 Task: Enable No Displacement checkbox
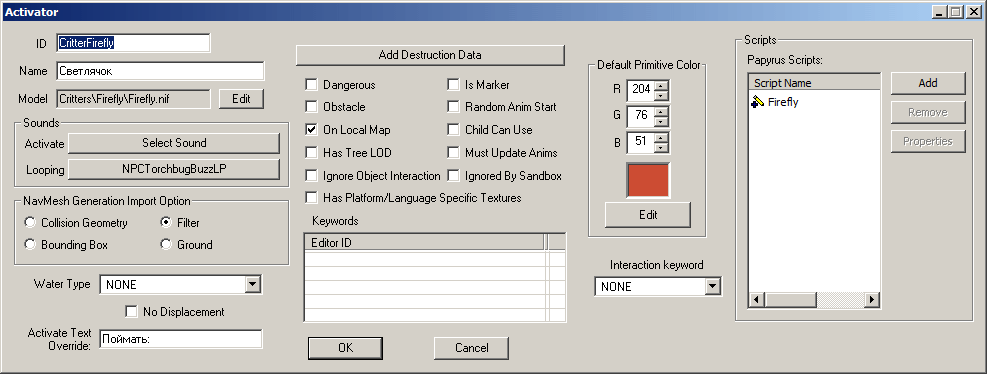coord(132,312)
